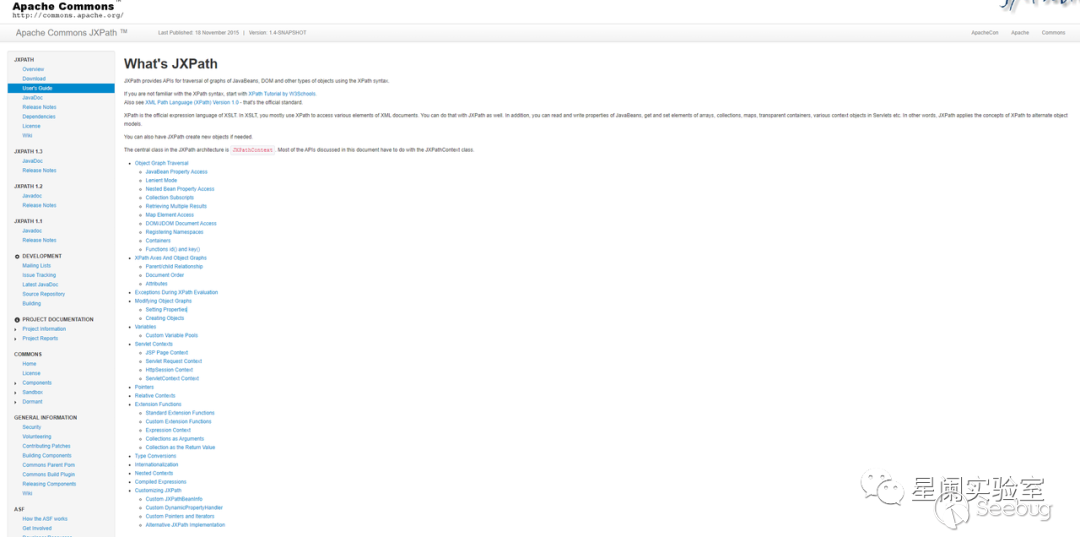Screen dimensions: 1080x537
Task: Jump to DOM/JDOM Document Access
Action: pyautogui.click(x=181, y=224)
